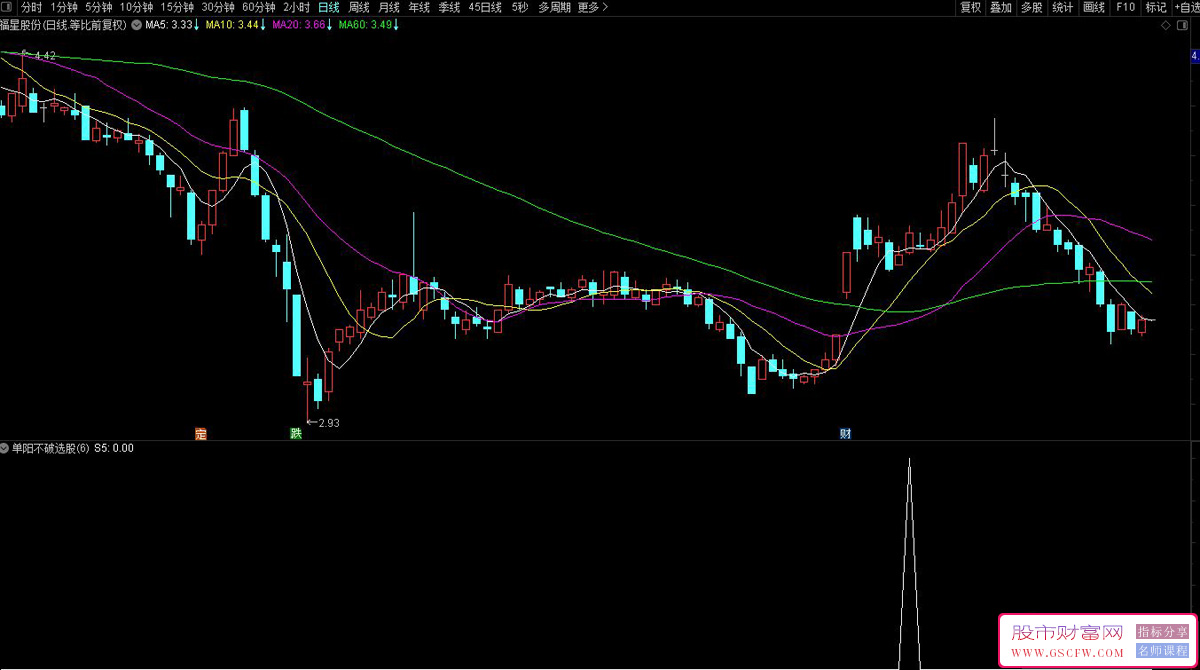Switch to 周线 weekly chart
The height and width of the screenshot is (670, 1200).
[359, 7]
